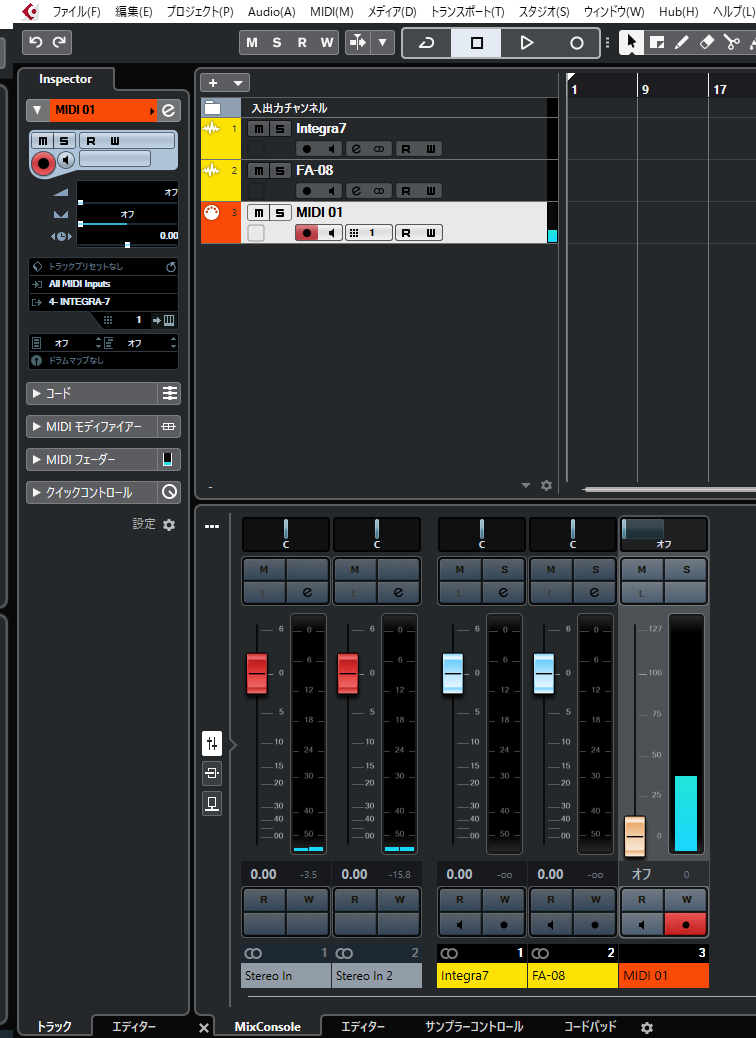Switch to コードパッド tab
The image size is (756, 1038).
(x=590, y=1027)
